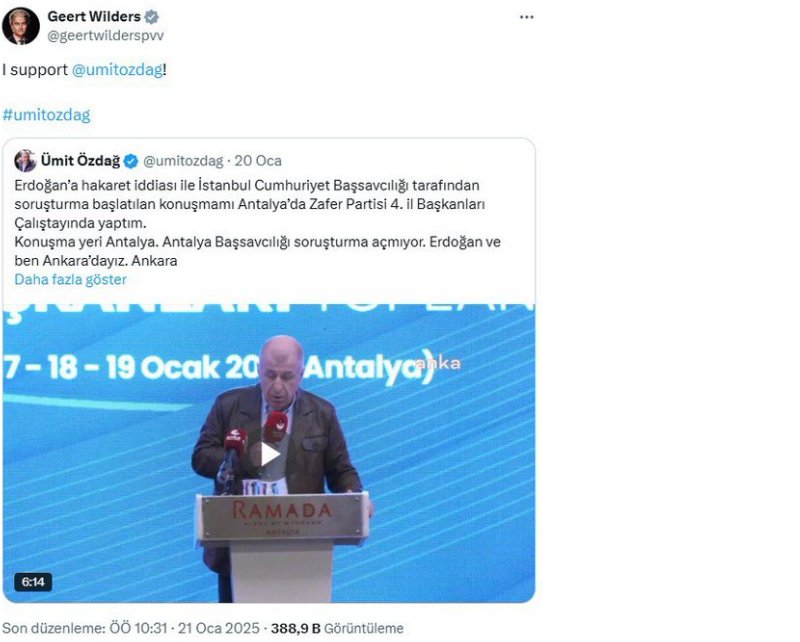Click the Son düzenleme edit history label
This screenshot has width=800, height=642.
[x=54, y=628]
